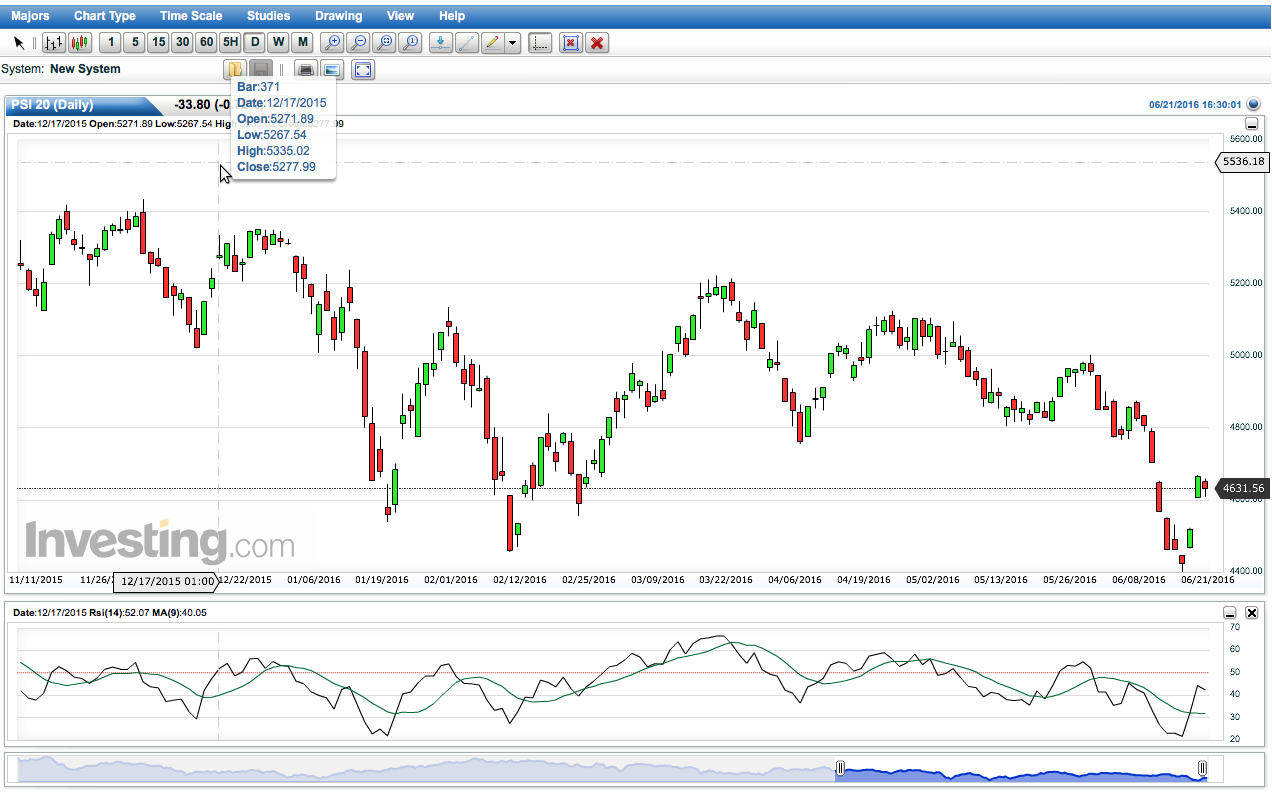The height and width of the screenshot is (794, 1272).
Task: Click the left handle of range slider
Action: pos(840,768)
